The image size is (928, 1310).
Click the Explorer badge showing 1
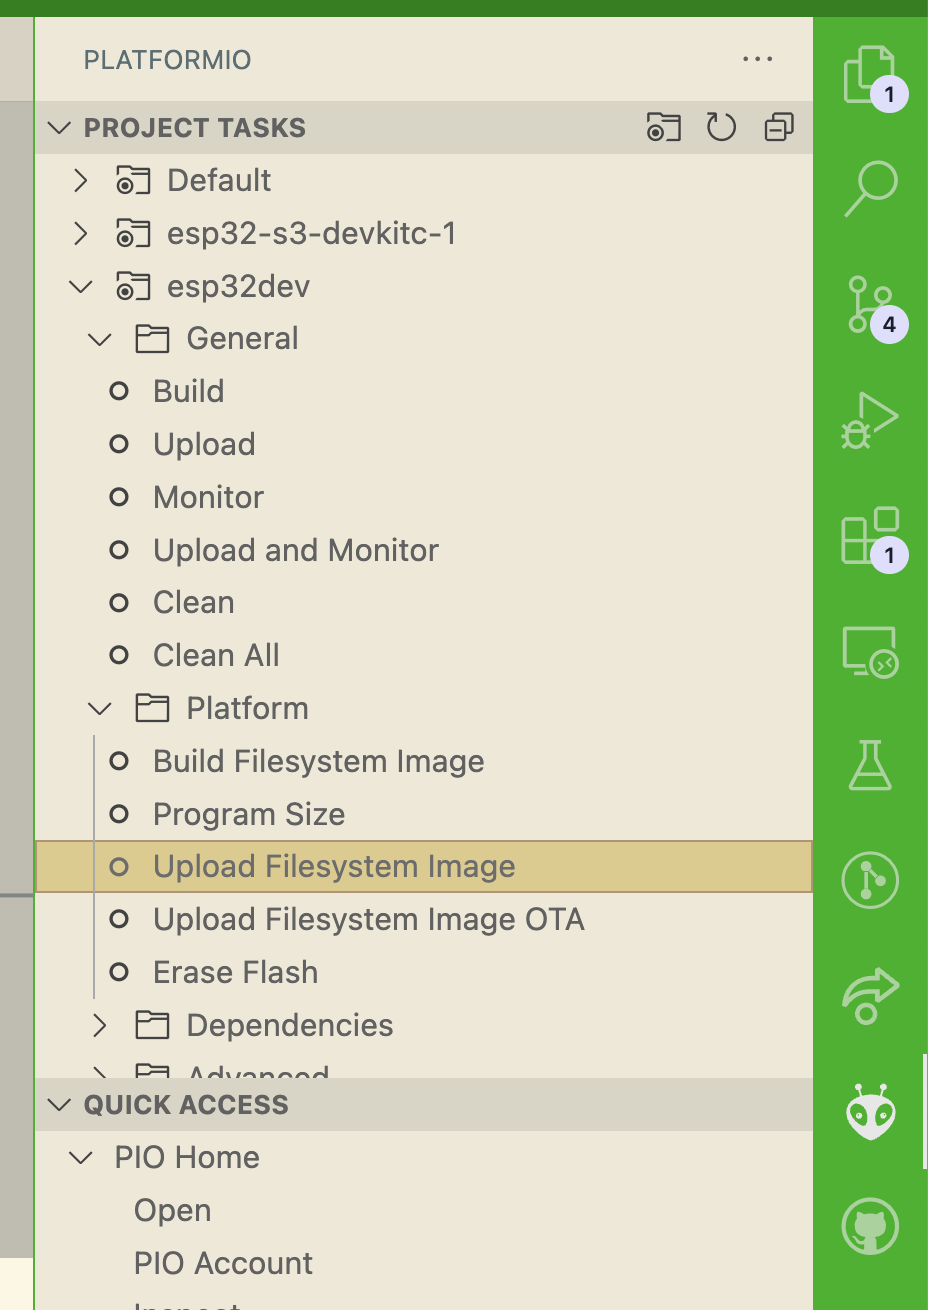coord(889,95)
